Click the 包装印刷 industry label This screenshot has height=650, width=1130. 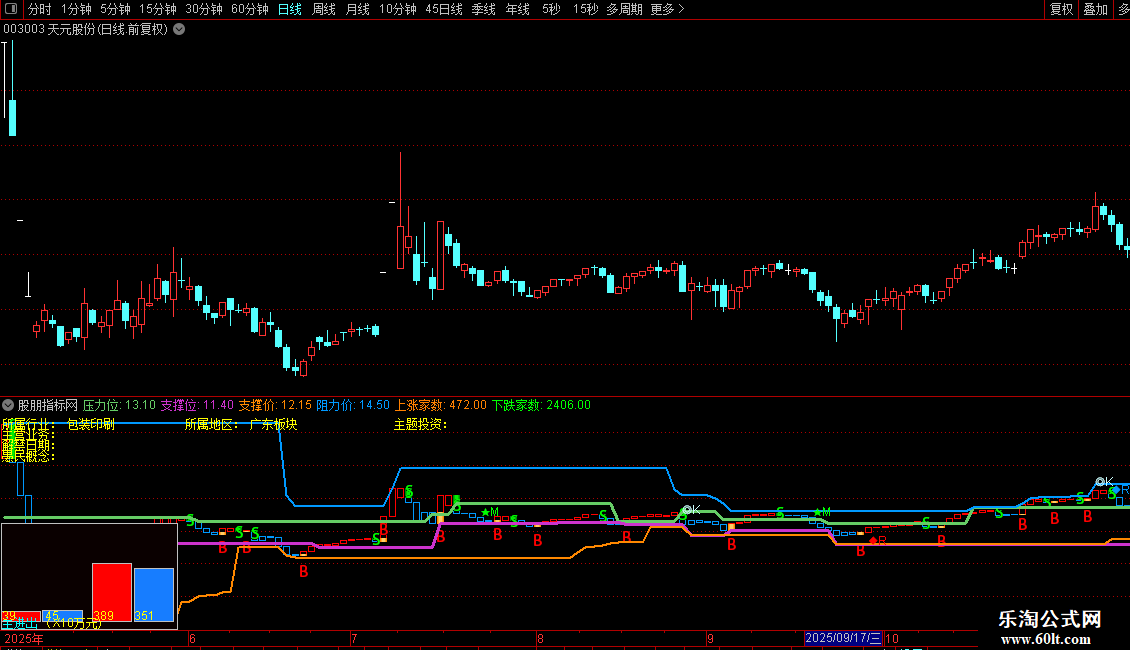point(91,424)
